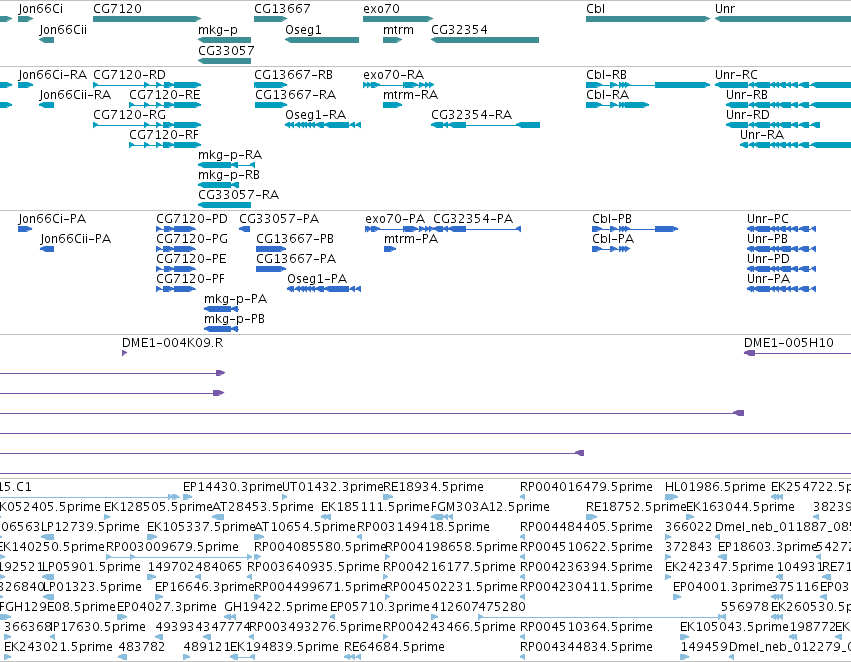851x662 pixels.
Task: Click protein Jon66Ci-PA
Action: (x=52, y=219)
